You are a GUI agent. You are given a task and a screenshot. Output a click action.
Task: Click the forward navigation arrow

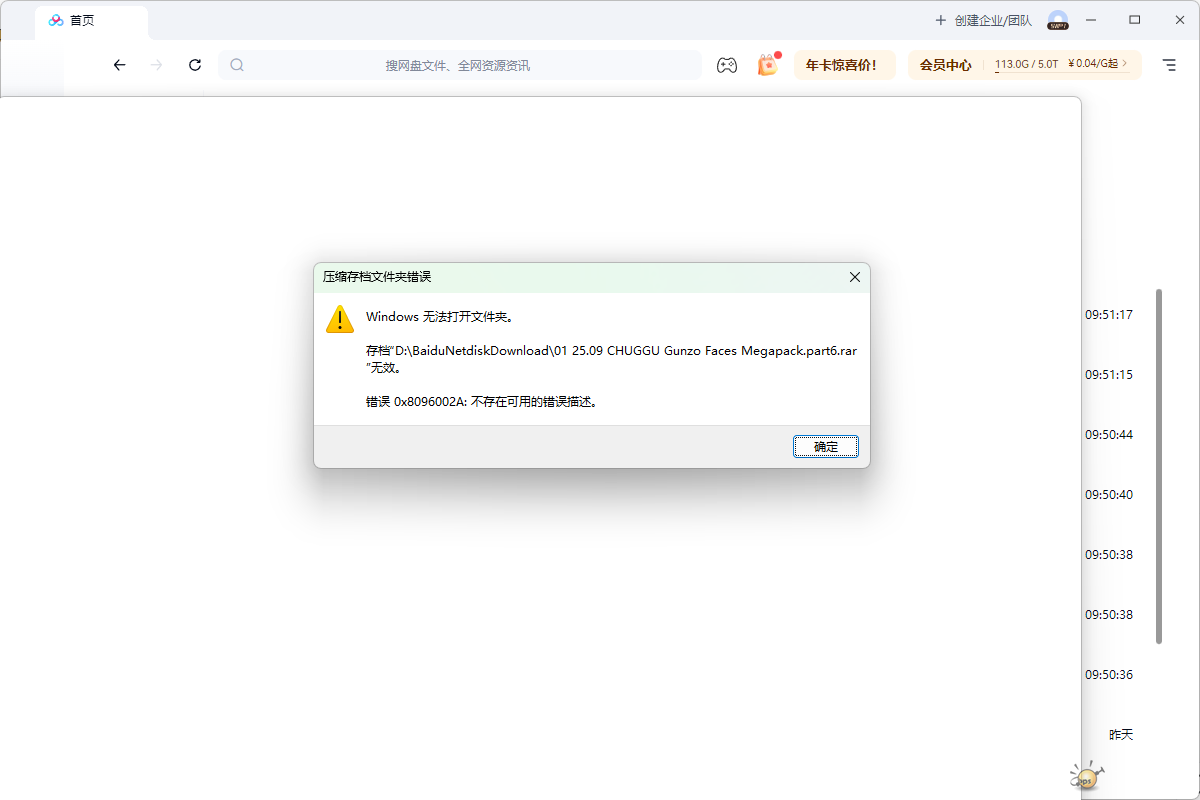coord(156,65)
